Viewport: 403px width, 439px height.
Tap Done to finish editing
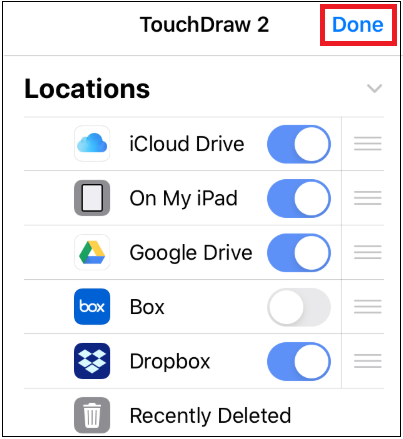coord(358,25)
